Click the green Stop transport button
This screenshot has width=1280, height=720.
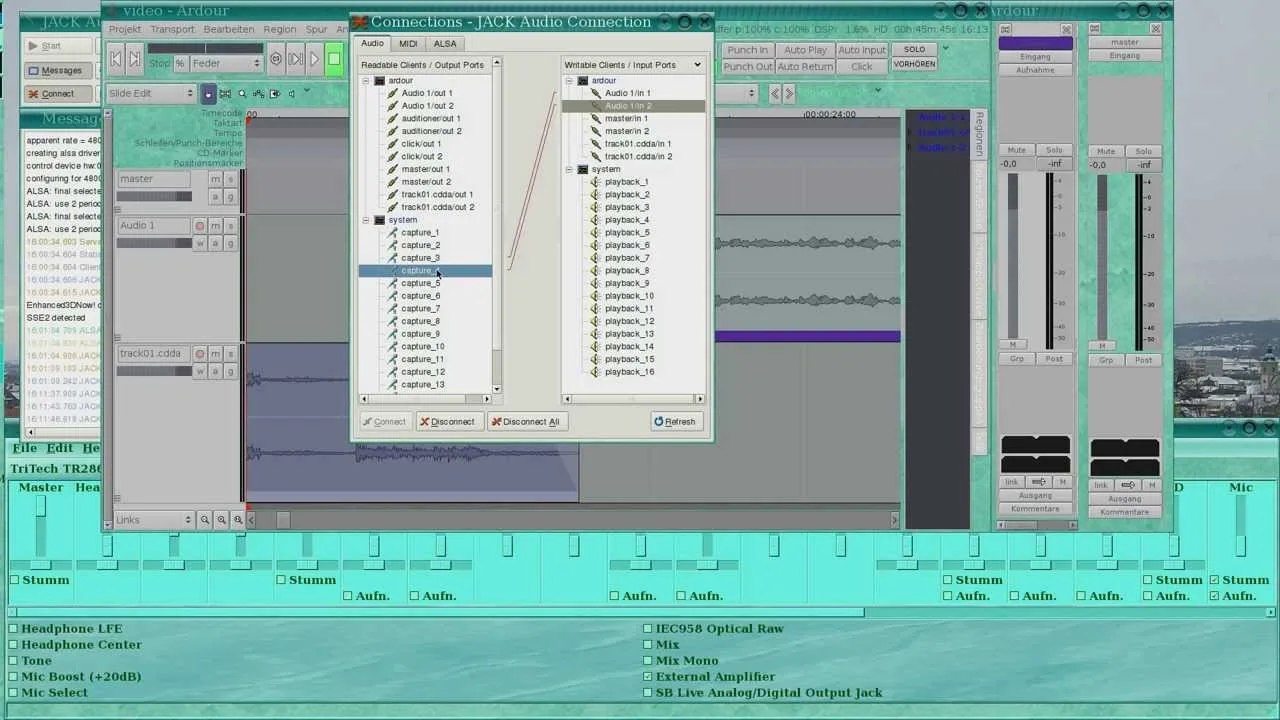pyautogui.click(x=334, y=59)
